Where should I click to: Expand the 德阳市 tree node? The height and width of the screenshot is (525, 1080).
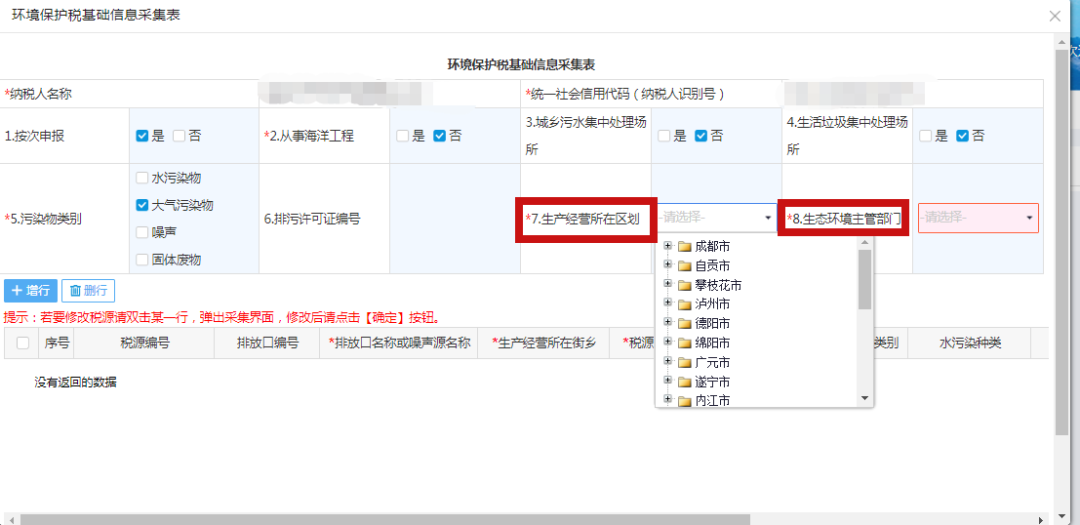point(668,324)
